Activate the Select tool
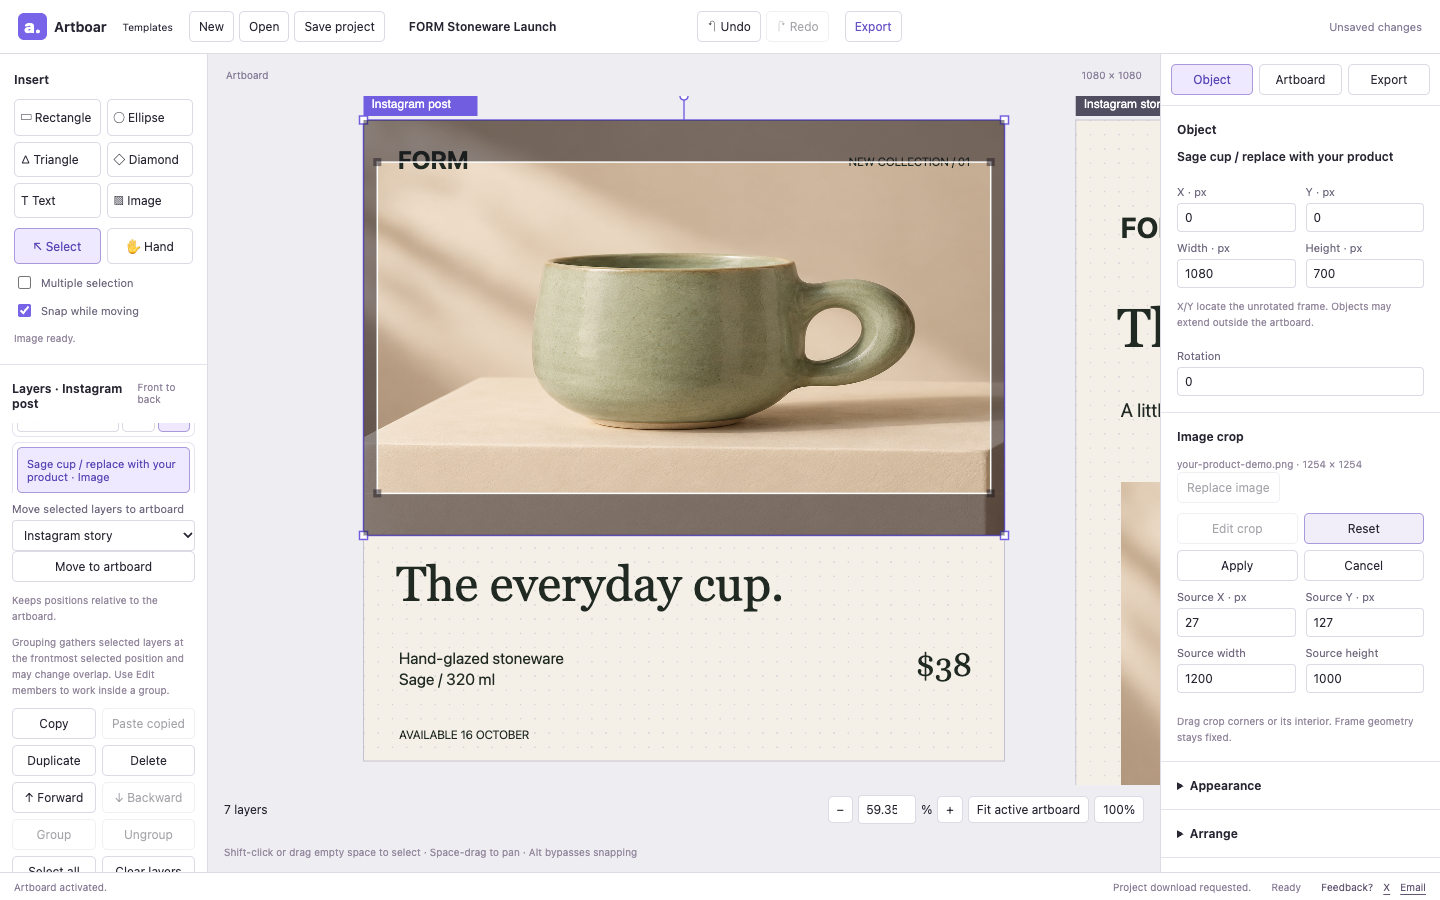The width and height of the screenshot is (1440, 900). click(x=57, y=246)
